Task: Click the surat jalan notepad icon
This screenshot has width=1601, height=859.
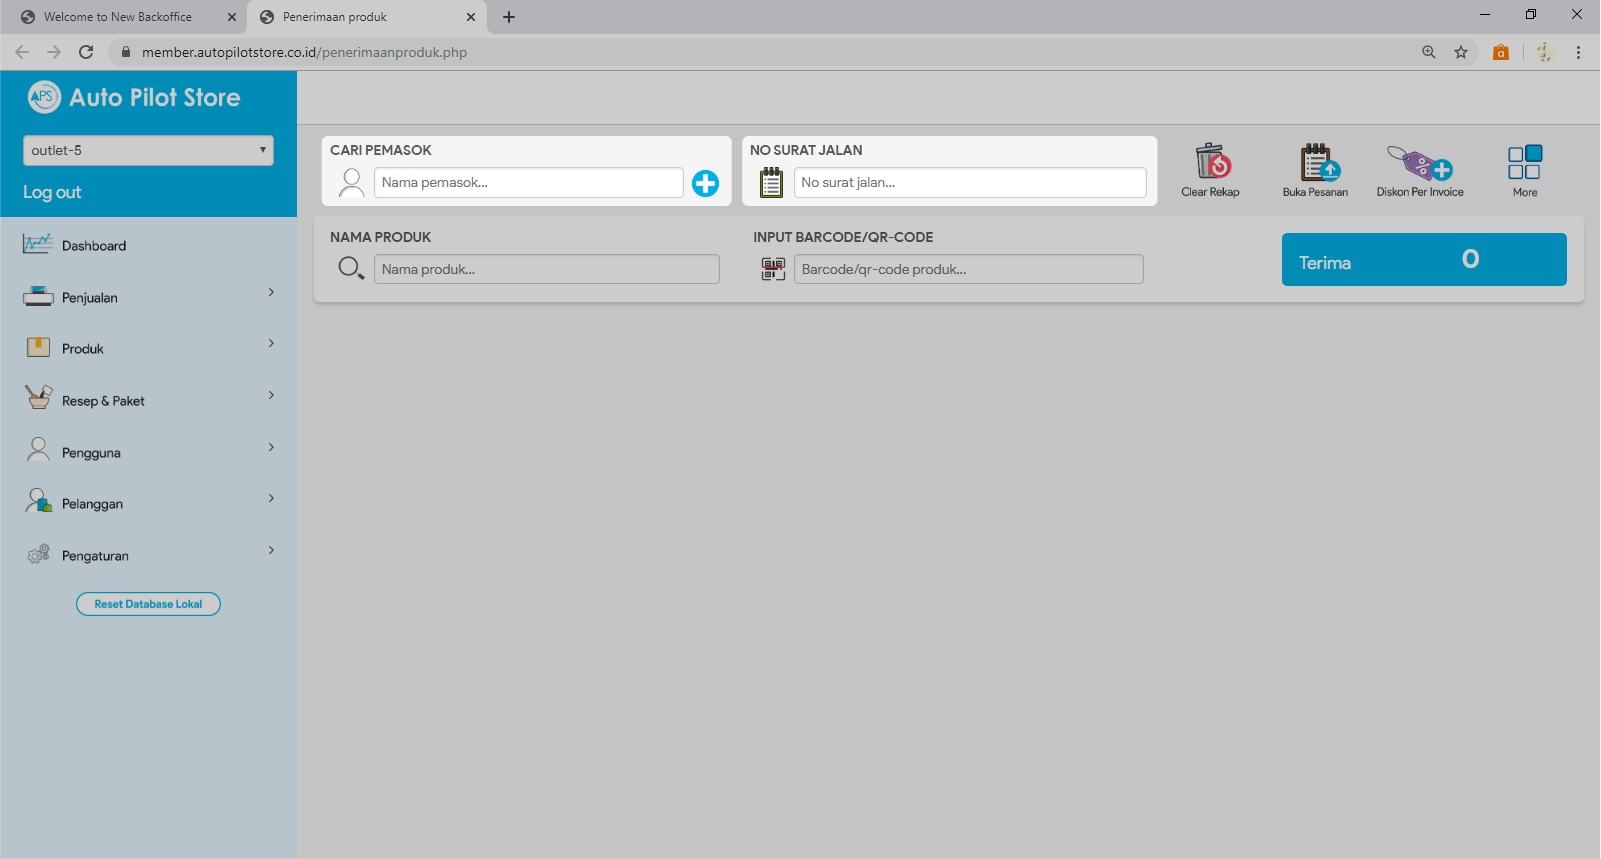Action: (x=771, y=183)
